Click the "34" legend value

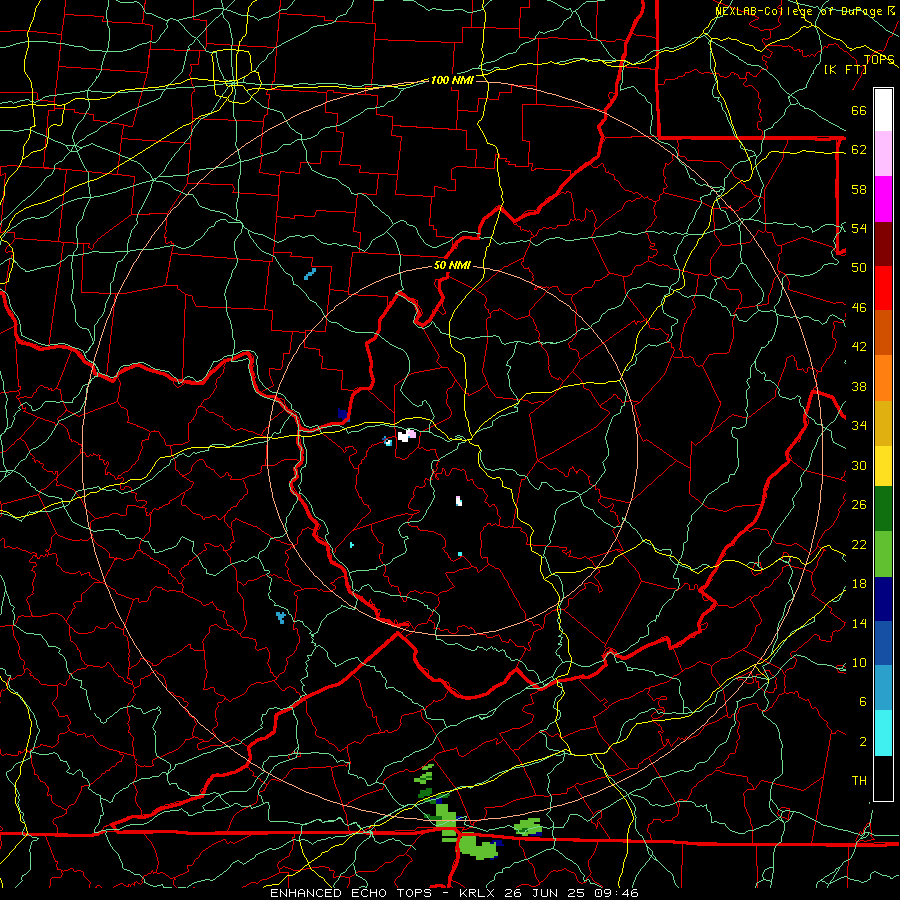859,426
